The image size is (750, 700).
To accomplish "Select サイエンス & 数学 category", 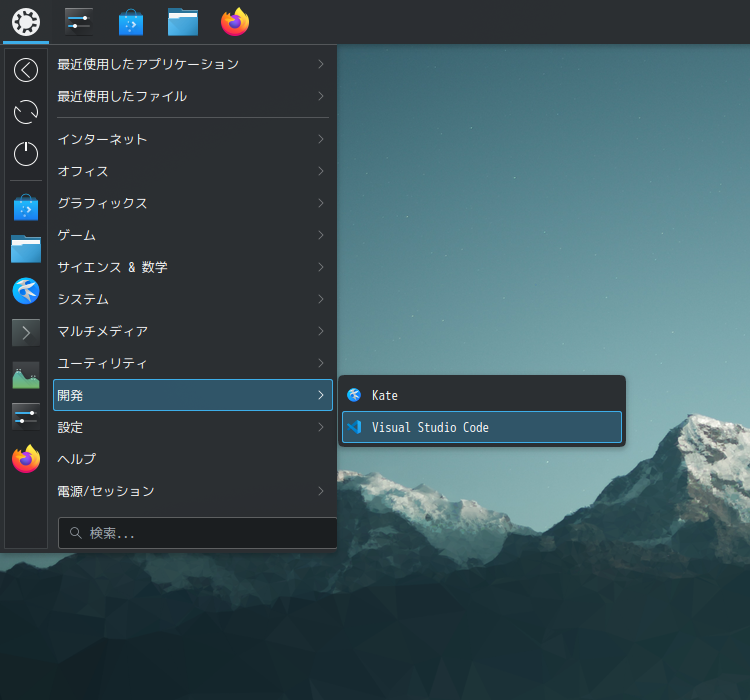I will [192, 267].
